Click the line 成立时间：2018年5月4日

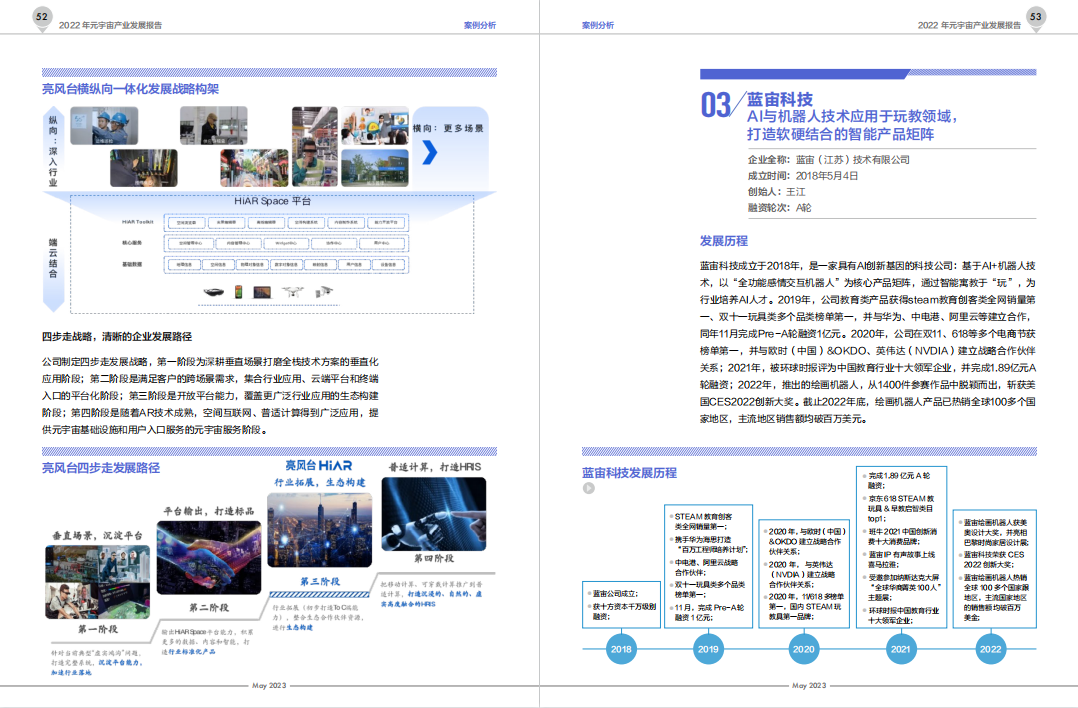click(x=802, y=176)
